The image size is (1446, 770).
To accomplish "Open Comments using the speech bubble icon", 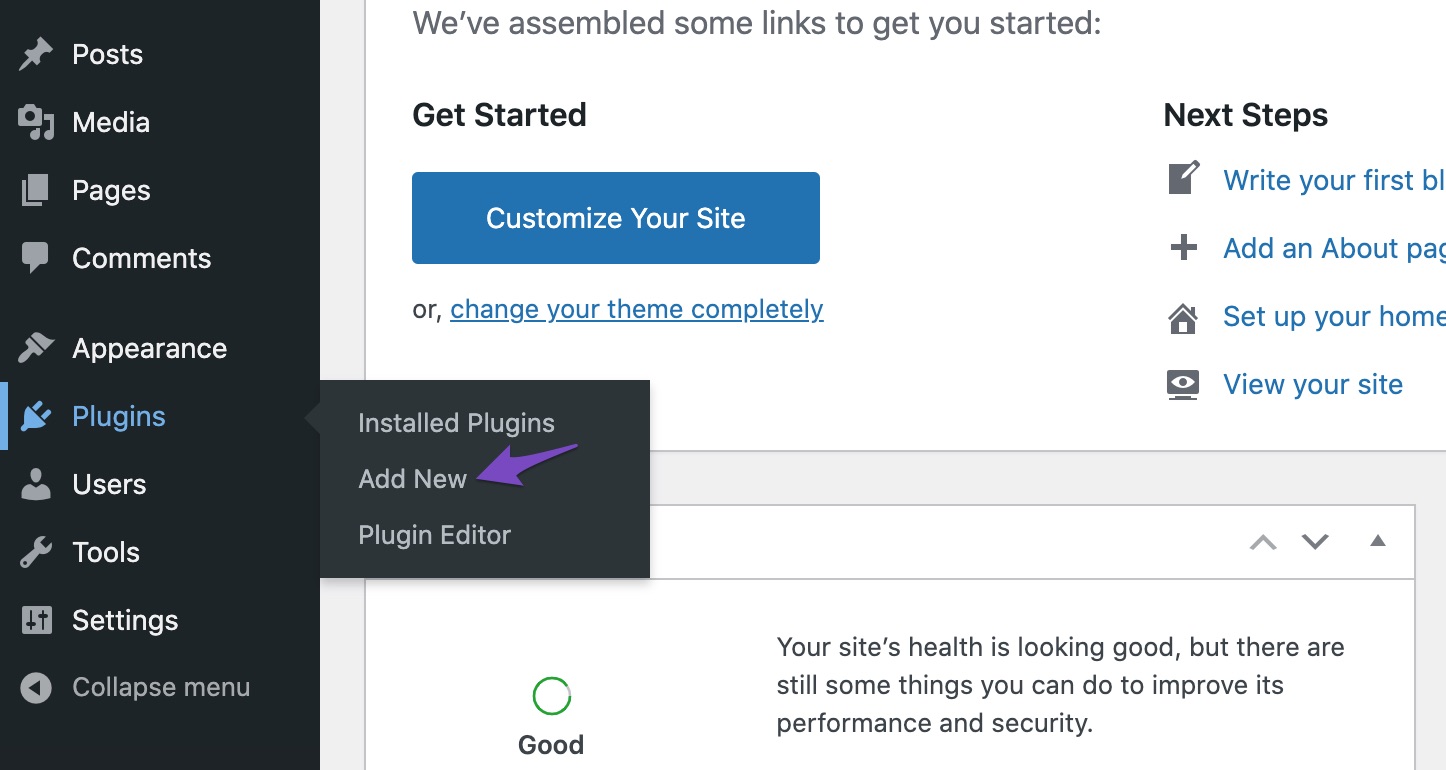I will [35, 258].
